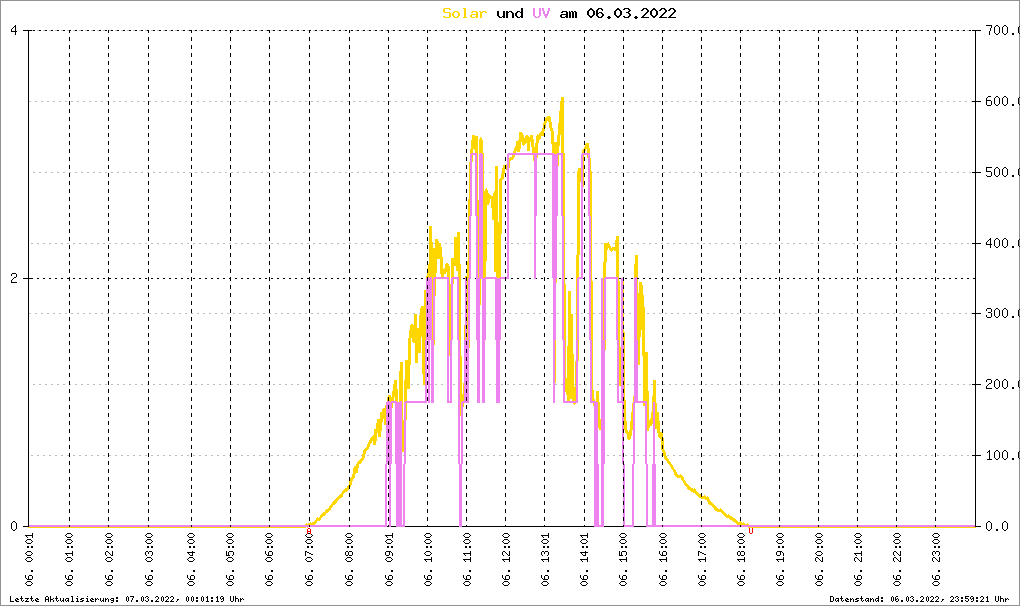Viewport: 1020px width, 606px height.
Task: Click the time label "06. 02:00"
Action: click(109, 560)
